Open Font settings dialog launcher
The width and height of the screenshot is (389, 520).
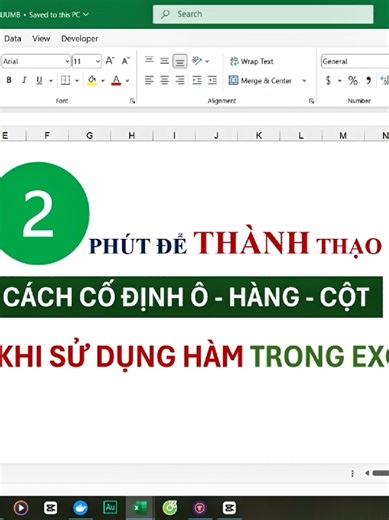(132, 101)
